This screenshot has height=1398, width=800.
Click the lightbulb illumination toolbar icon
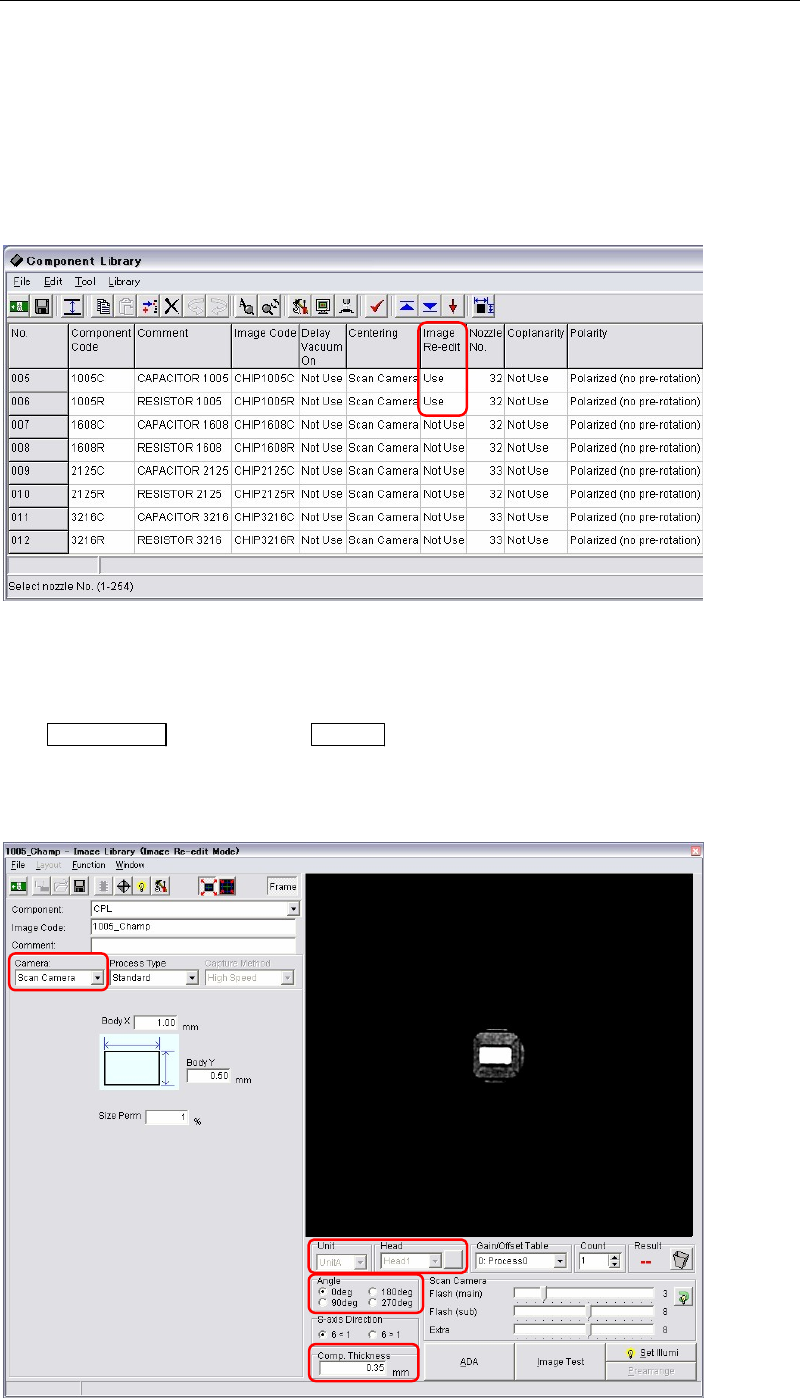click(x=143, y=885)
